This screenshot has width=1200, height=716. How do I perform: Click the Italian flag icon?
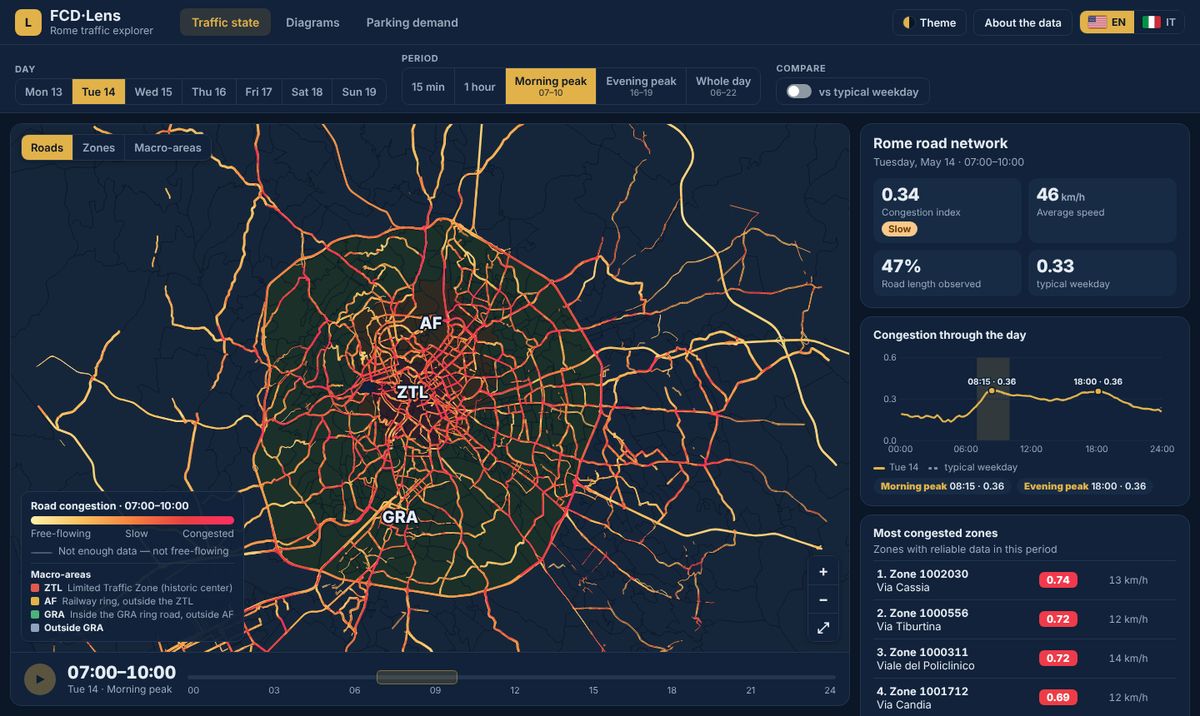(1151, 23)
